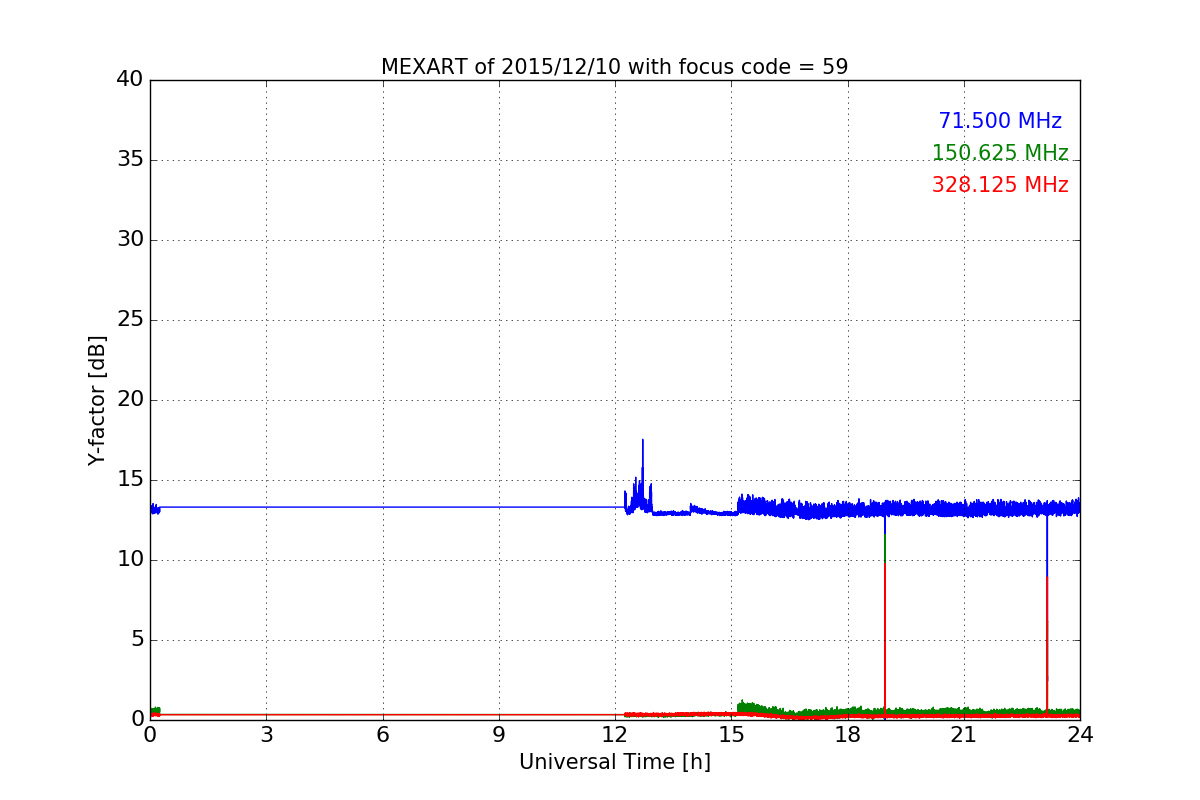
Task: Select the 150.625 MHz legend label
Action: (1000, 153)
